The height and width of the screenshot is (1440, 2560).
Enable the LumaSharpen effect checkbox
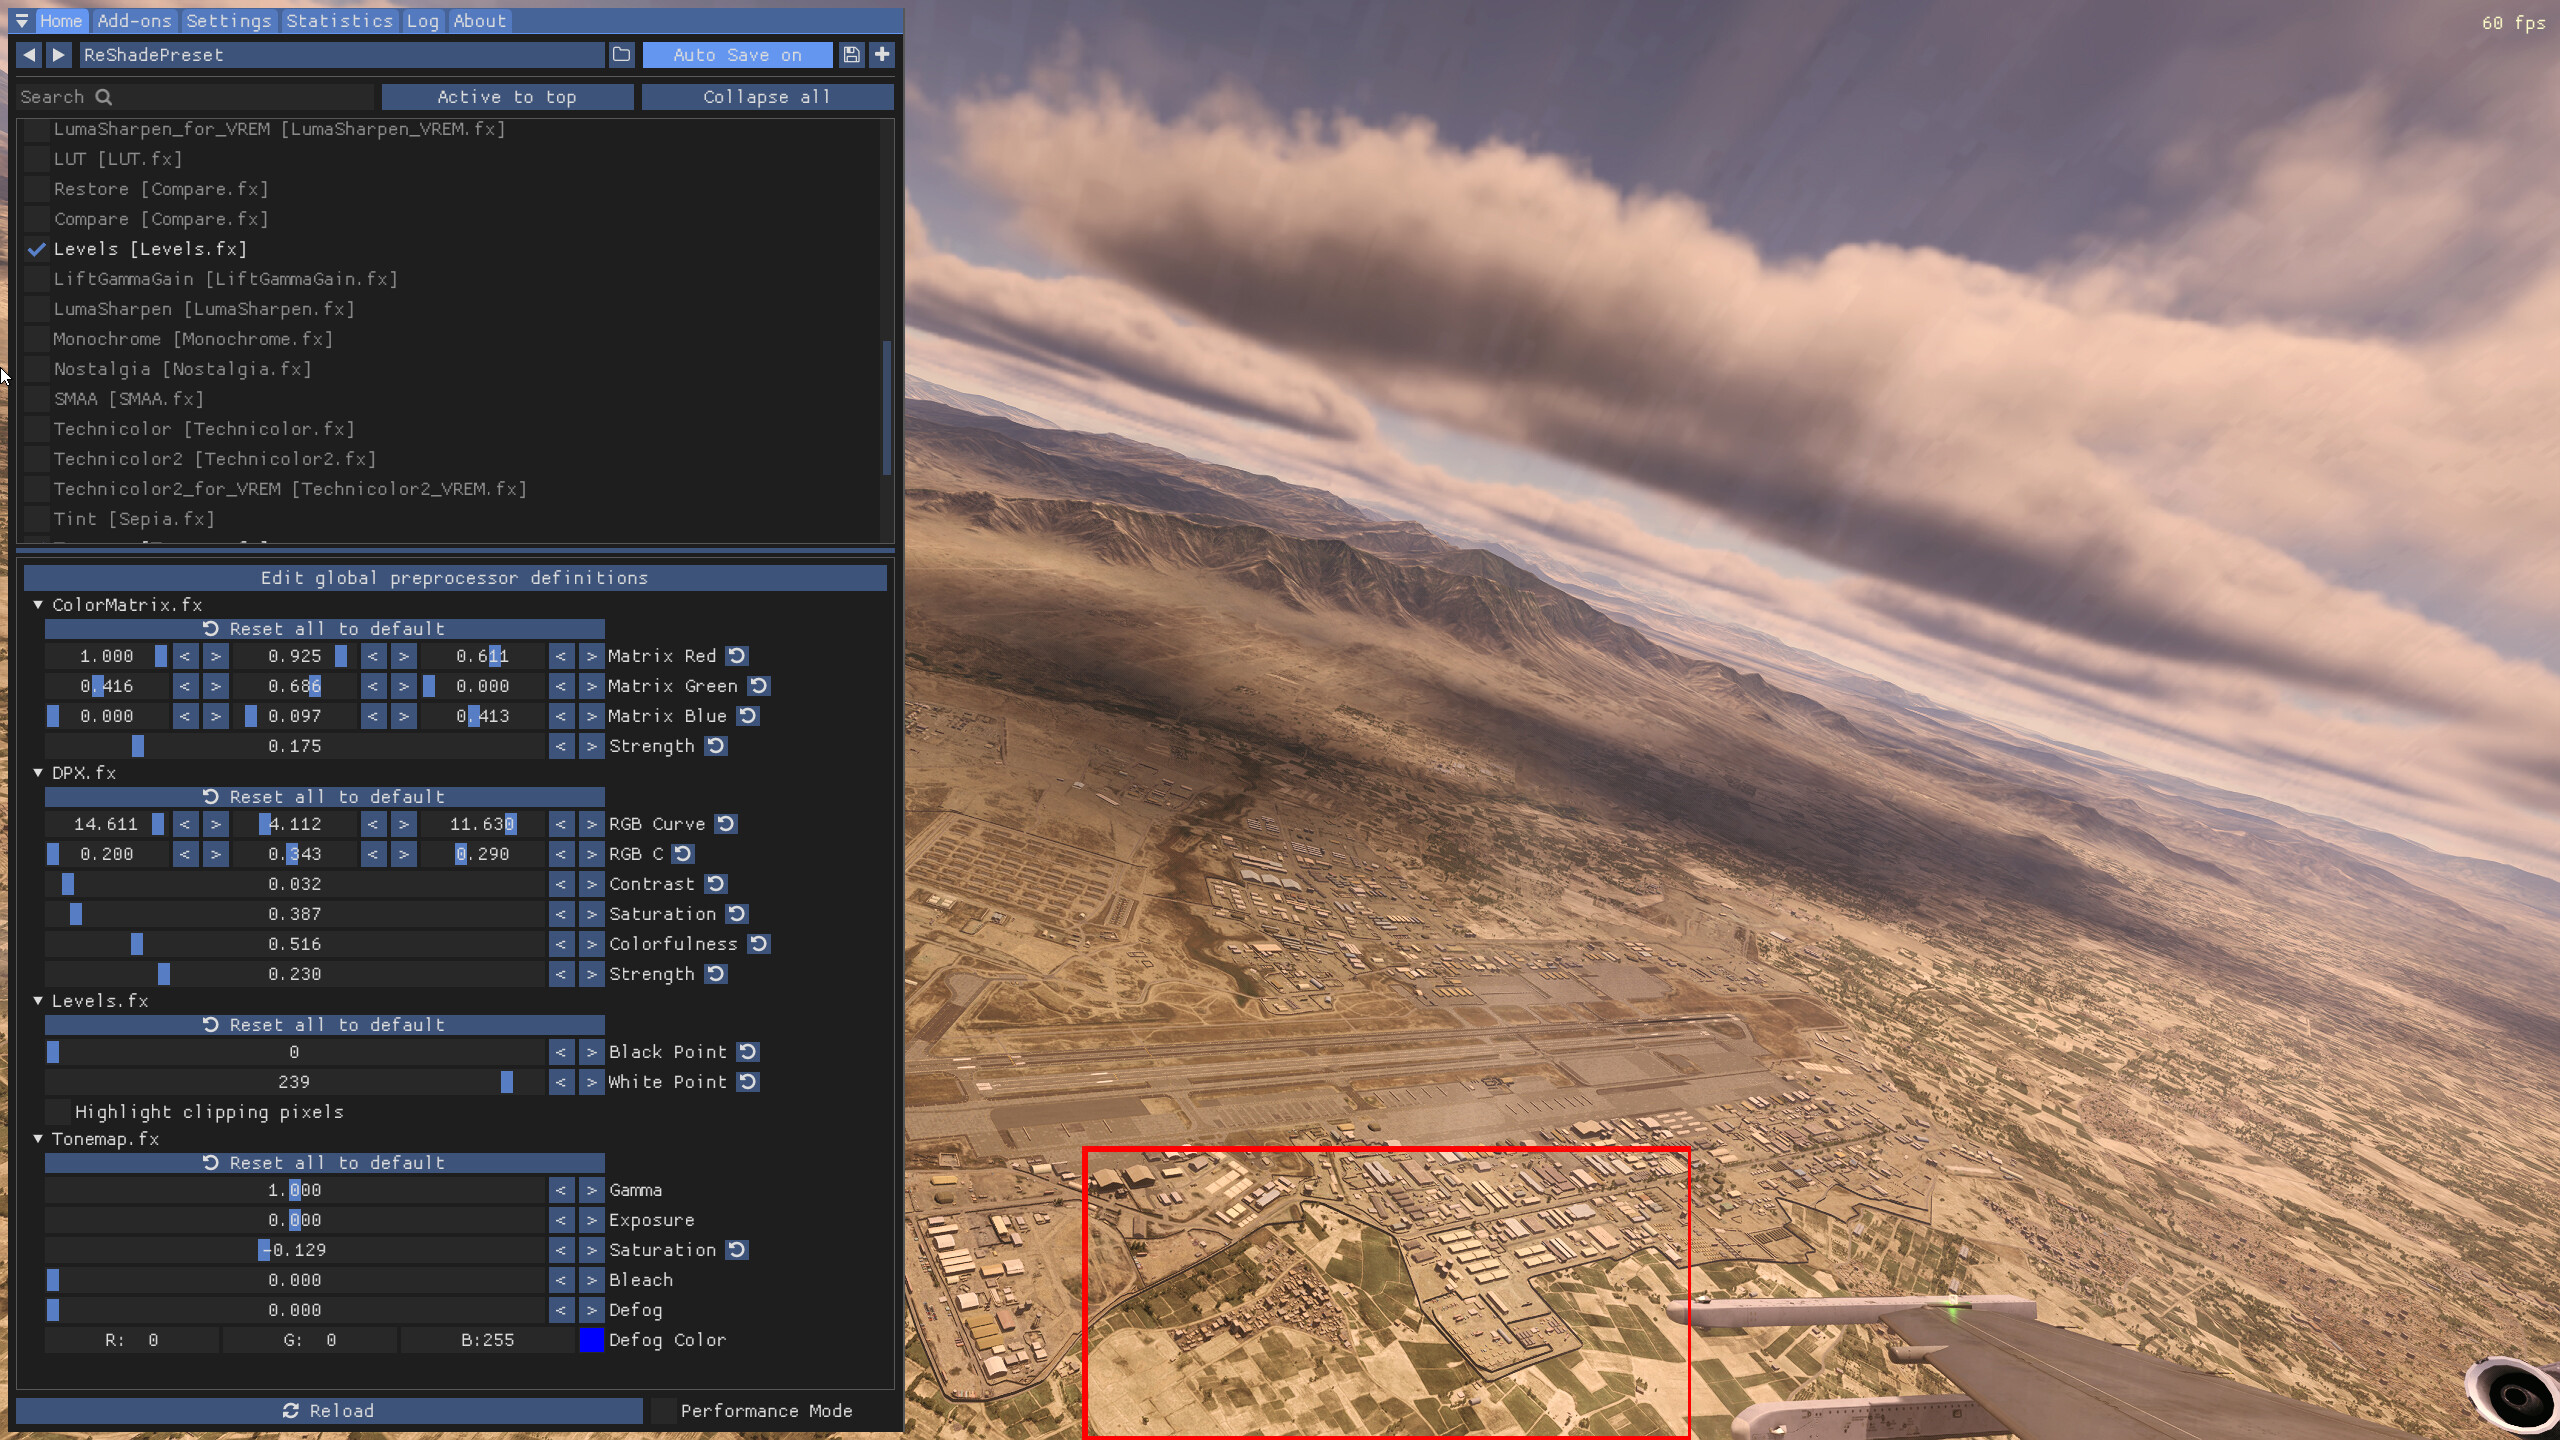(37, 309)
